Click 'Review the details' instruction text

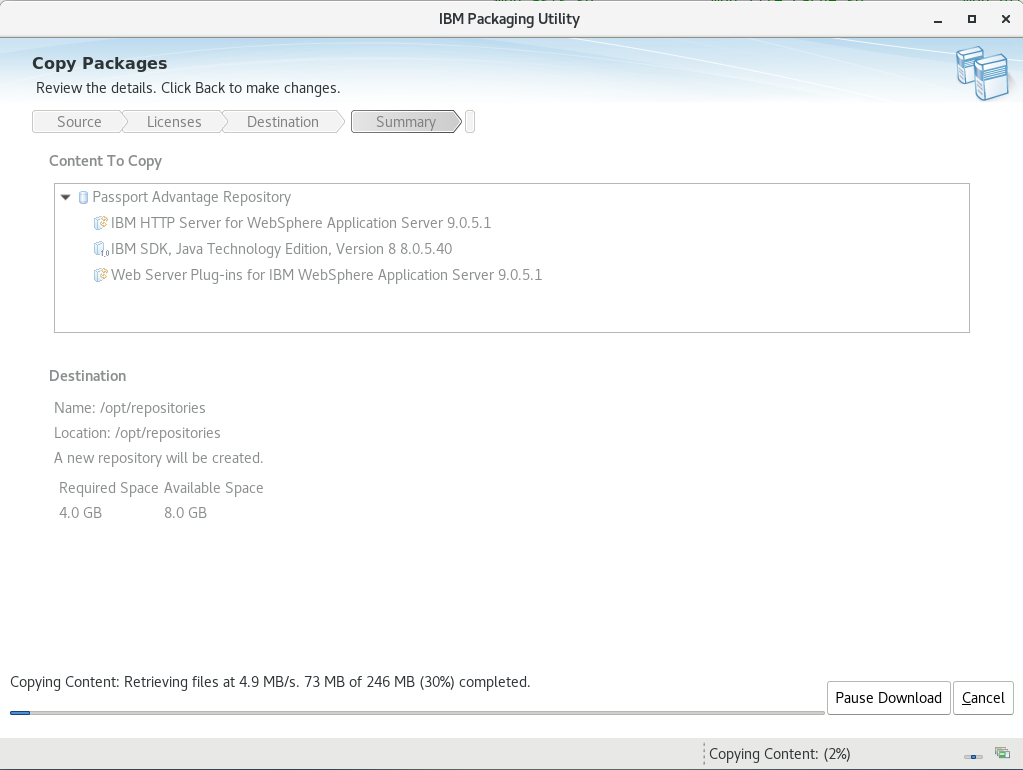click(188, 88)
